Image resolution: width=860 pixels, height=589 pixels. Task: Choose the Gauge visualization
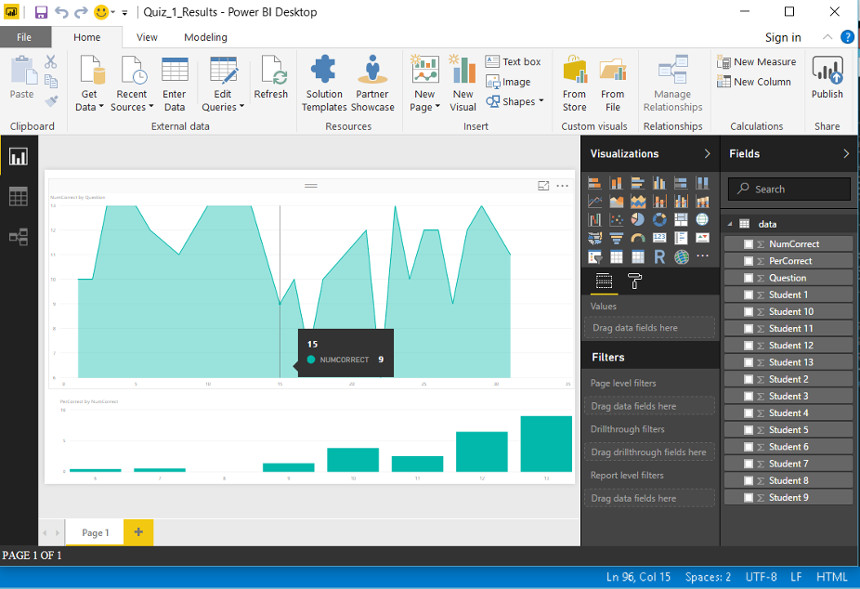point(637,238)
